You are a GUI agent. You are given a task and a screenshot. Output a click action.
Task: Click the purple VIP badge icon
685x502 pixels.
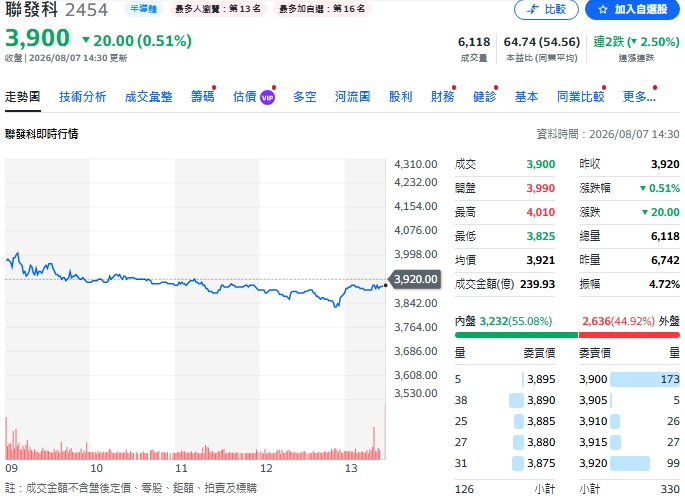[267, 97]
